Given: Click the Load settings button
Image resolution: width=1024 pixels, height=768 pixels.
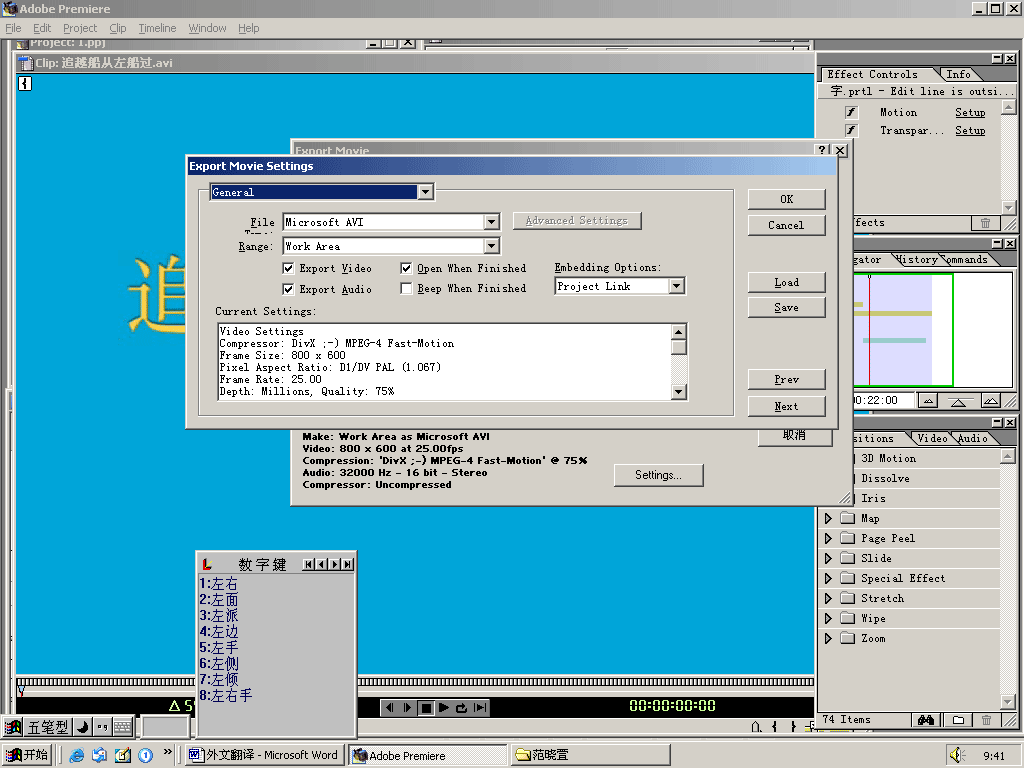Looking at the screenshot, I should click(x=786, y=282).
